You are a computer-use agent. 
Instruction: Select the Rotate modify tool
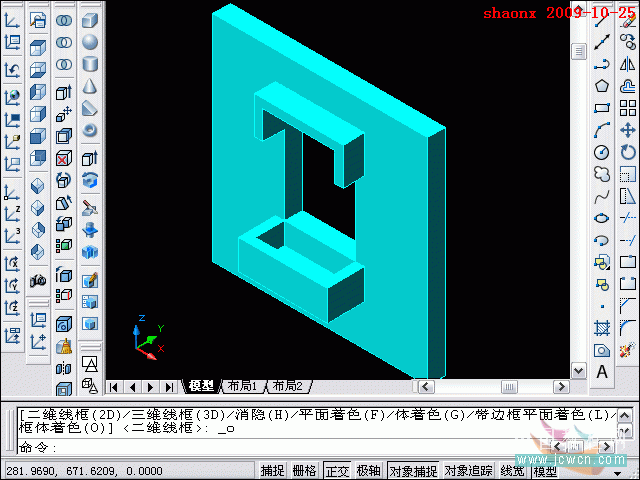pos(628,152)
